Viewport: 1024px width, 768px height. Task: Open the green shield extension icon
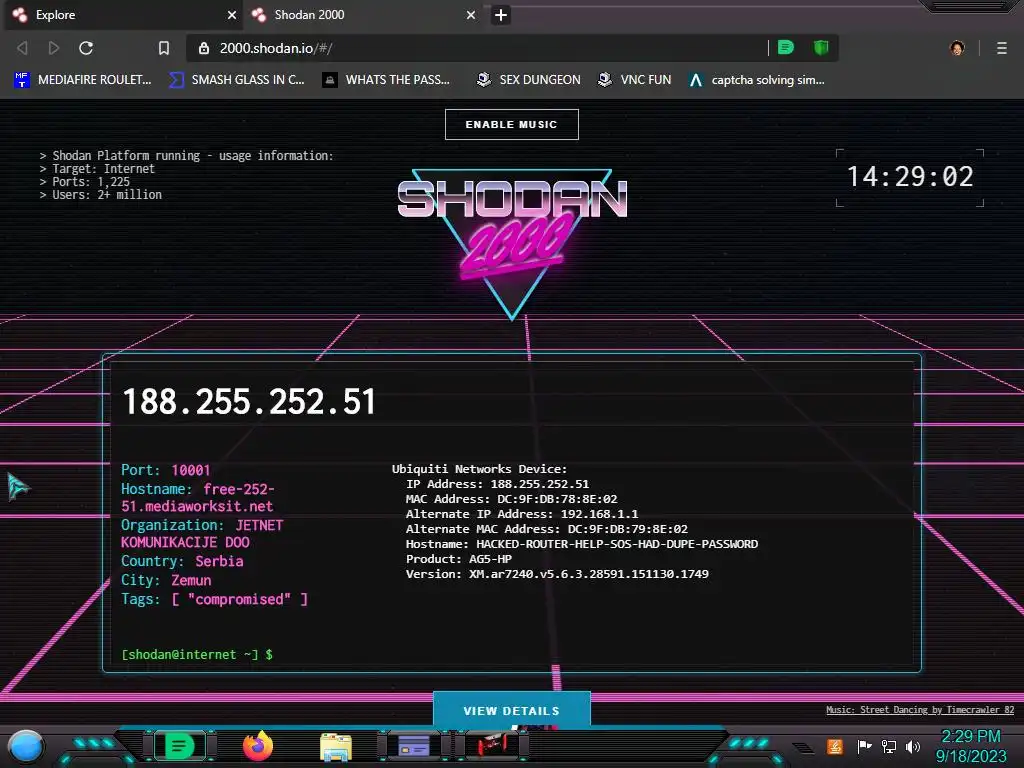coord(821,48)
